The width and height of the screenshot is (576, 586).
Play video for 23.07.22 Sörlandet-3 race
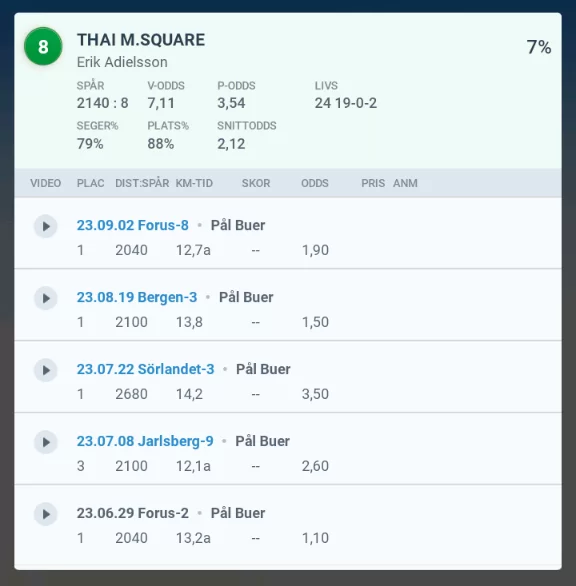tap(46, 370)
